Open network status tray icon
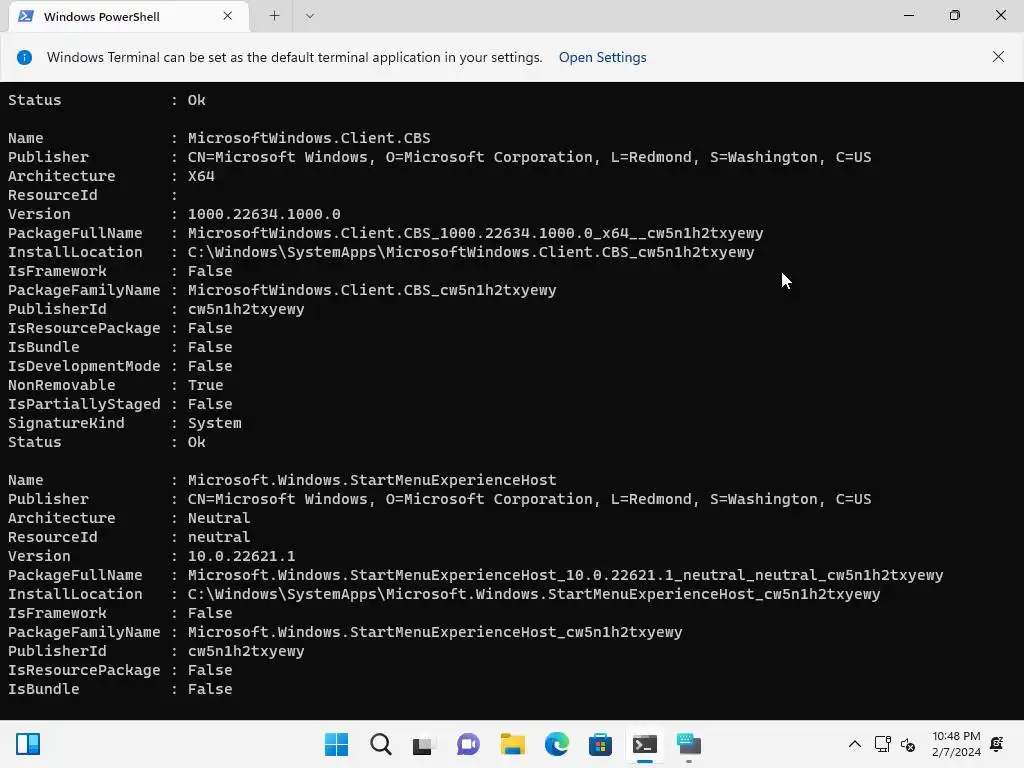 pyautogui.click(x=882, y=744)
